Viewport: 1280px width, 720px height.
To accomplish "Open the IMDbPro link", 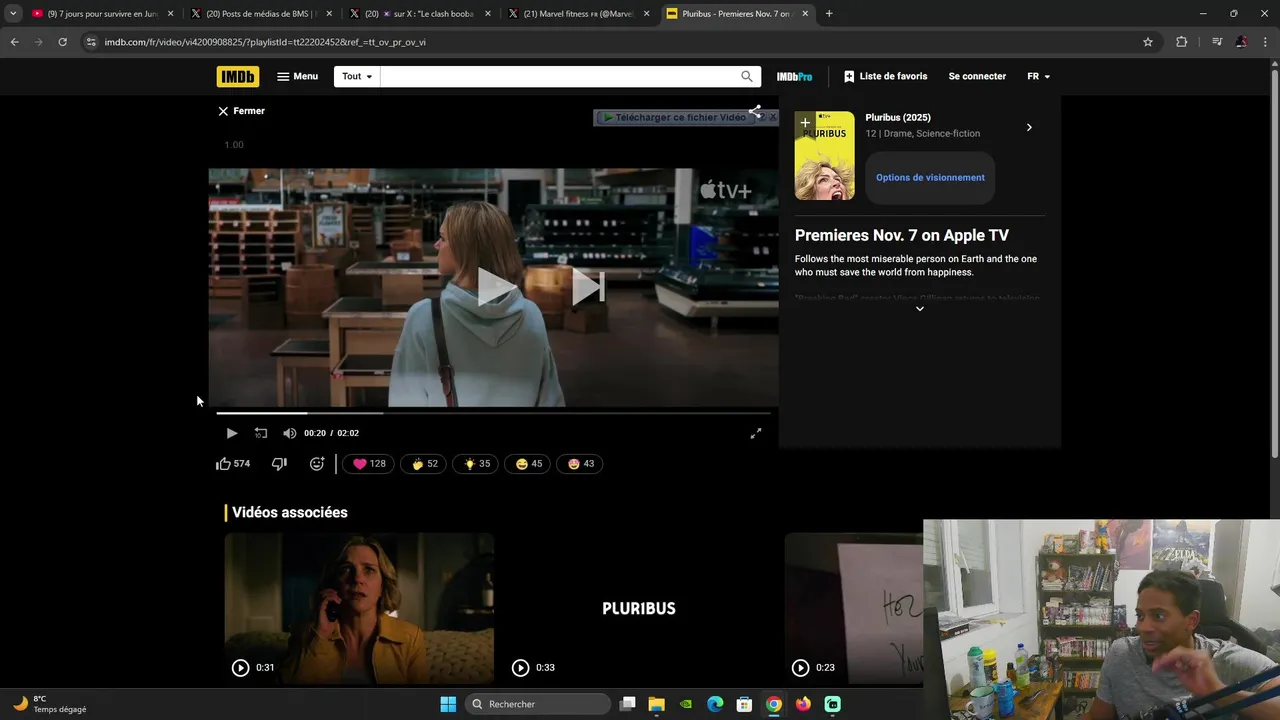I will pyautogui.click(x=794, y=76).
